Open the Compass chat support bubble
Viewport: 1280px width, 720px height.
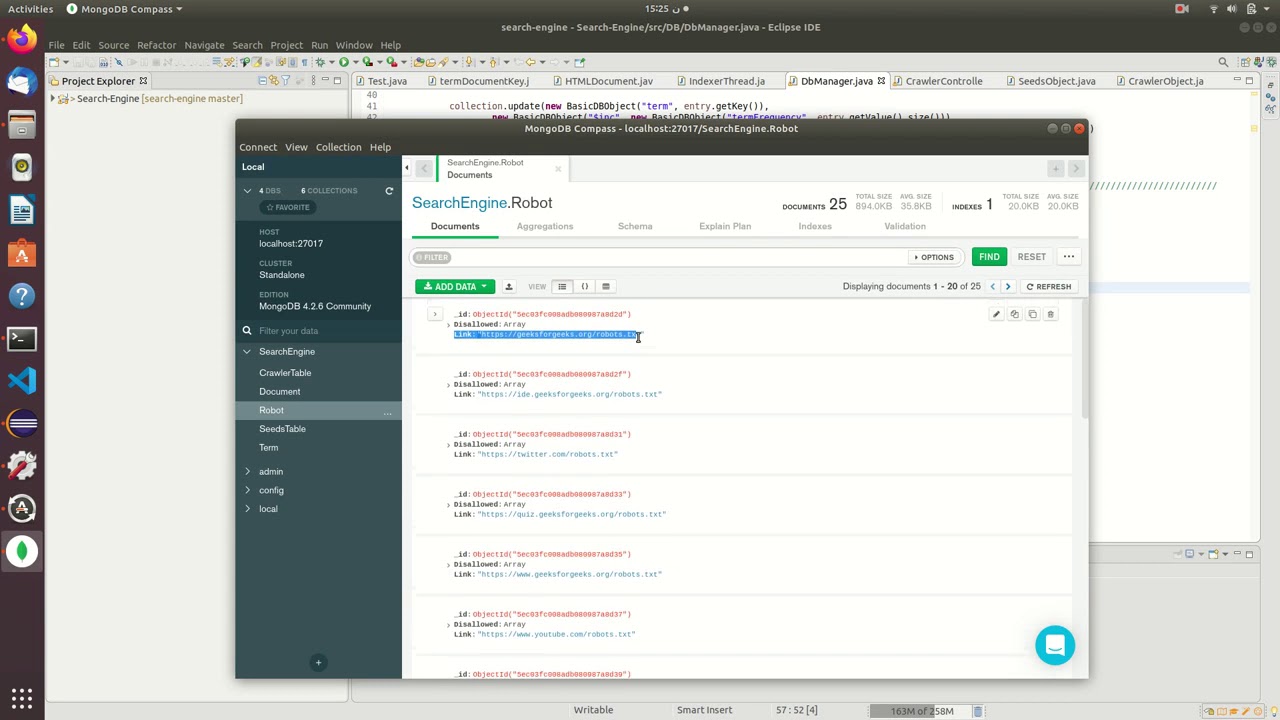pos(1055,645)
